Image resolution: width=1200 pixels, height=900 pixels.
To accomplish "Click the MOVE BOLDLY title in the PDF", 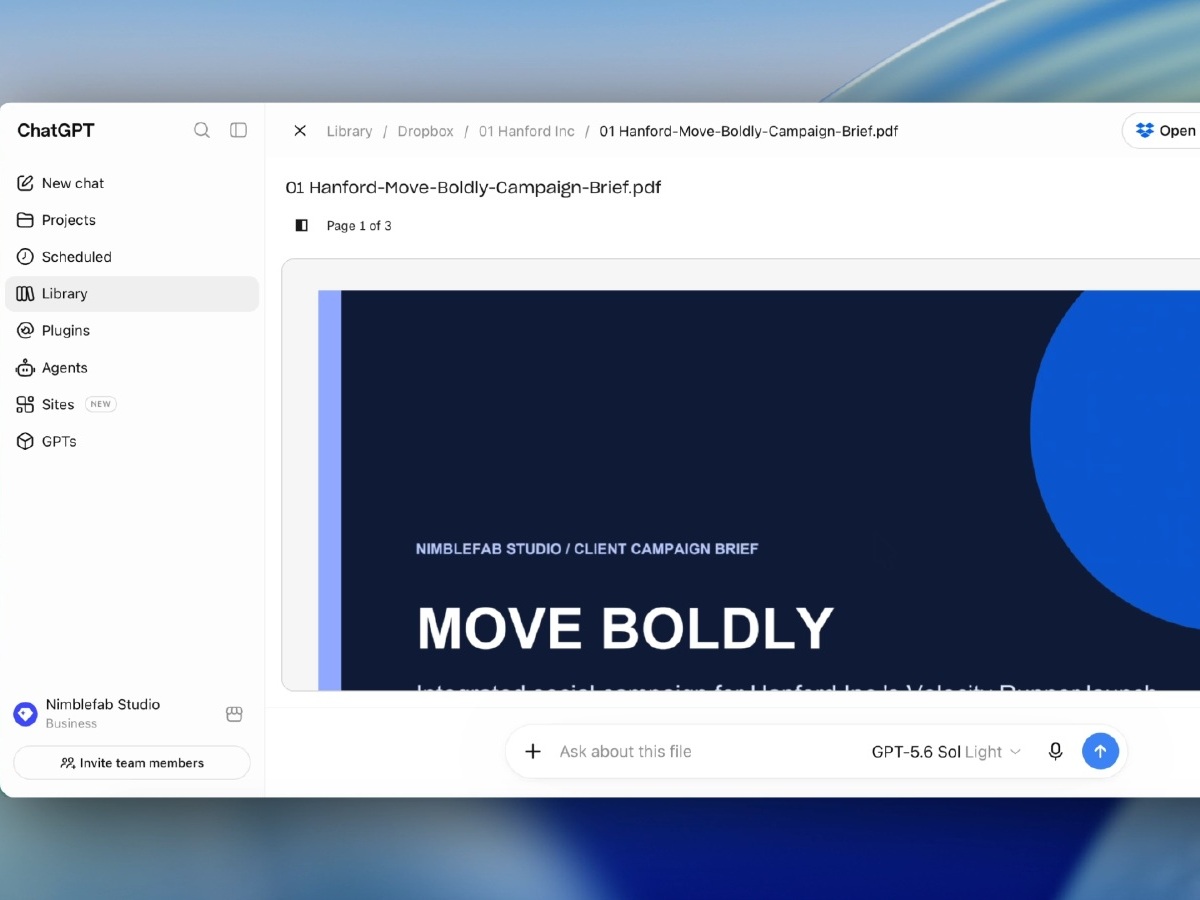I will (x=625, y=628).
